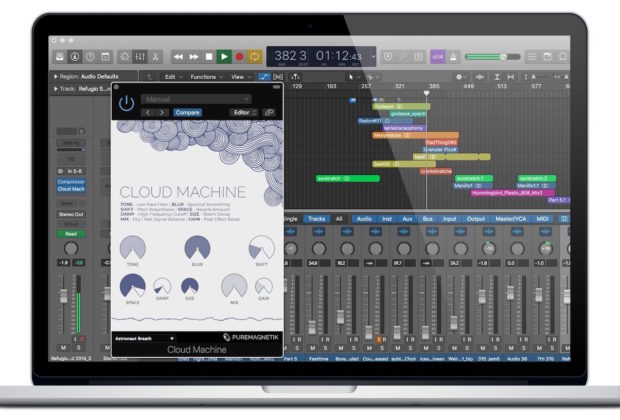Toggle the Metronome icon

pos(453,57)
